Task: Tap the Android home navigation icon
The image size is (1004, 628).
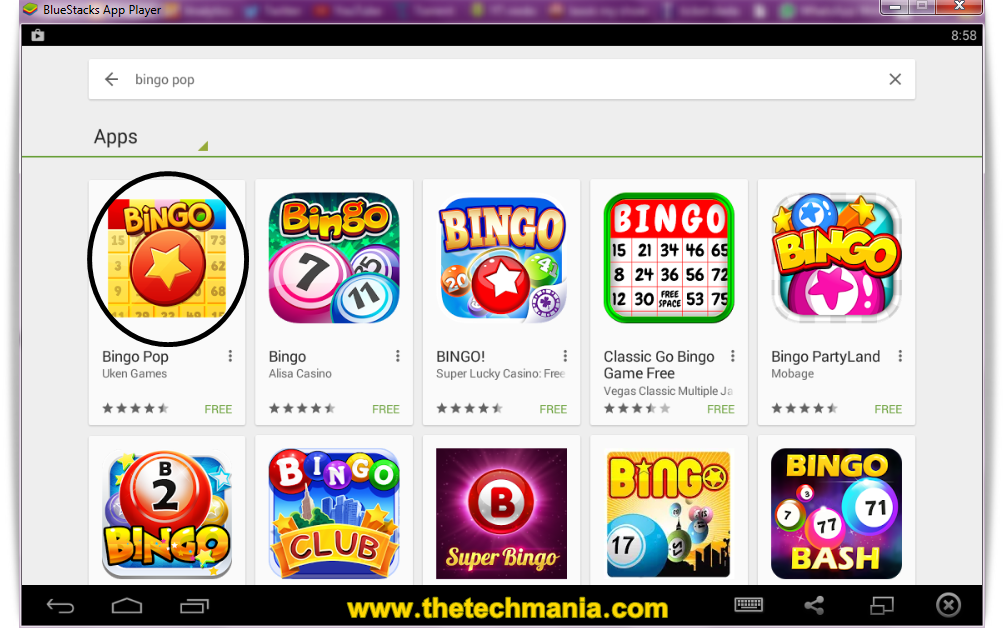Action: (127, 606)
